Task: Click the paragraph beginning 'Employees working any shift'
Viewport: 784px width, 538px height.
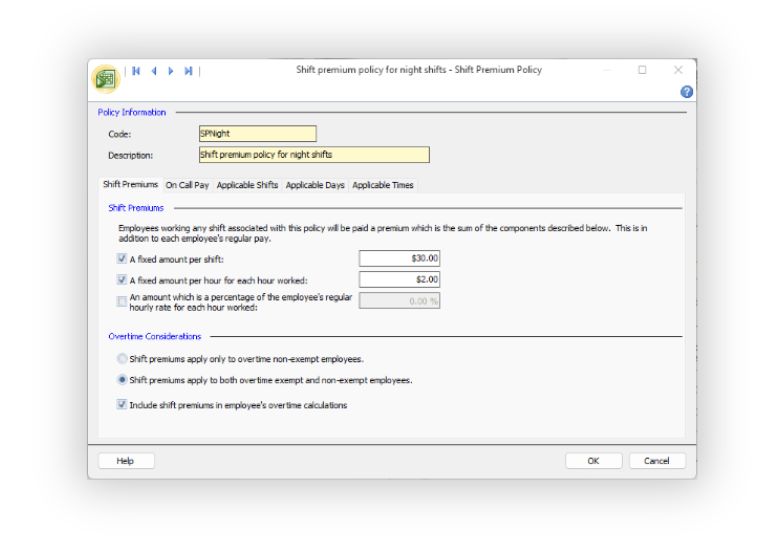Action: tap(382, 233)
